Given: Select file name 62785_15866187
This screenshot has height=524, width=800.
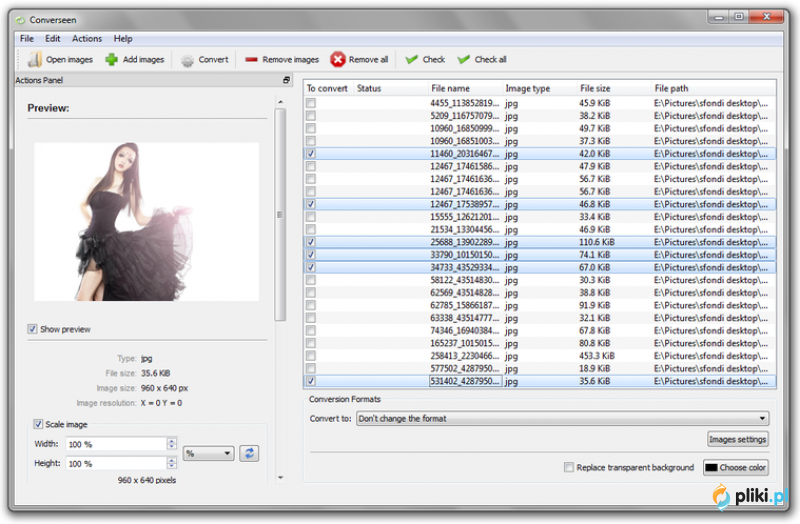Looking at the screenshot, I should pyautogui.click(x=465, y=305).
